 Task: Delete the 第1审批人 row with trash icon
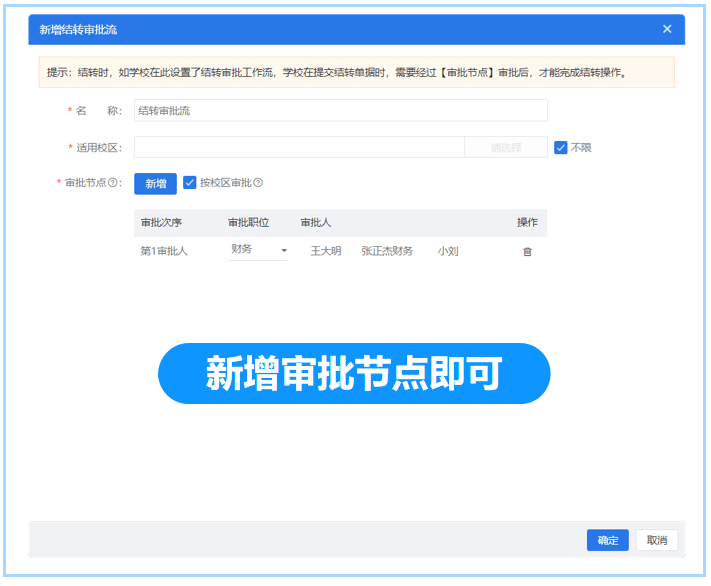pos(527,252)
